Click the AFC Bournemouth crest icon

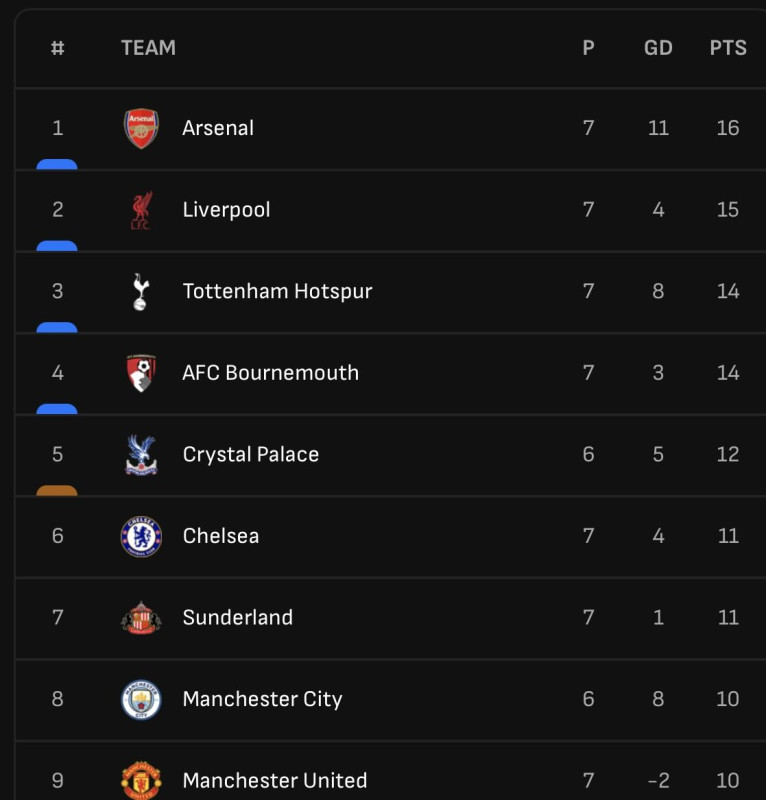click(141, 373)
